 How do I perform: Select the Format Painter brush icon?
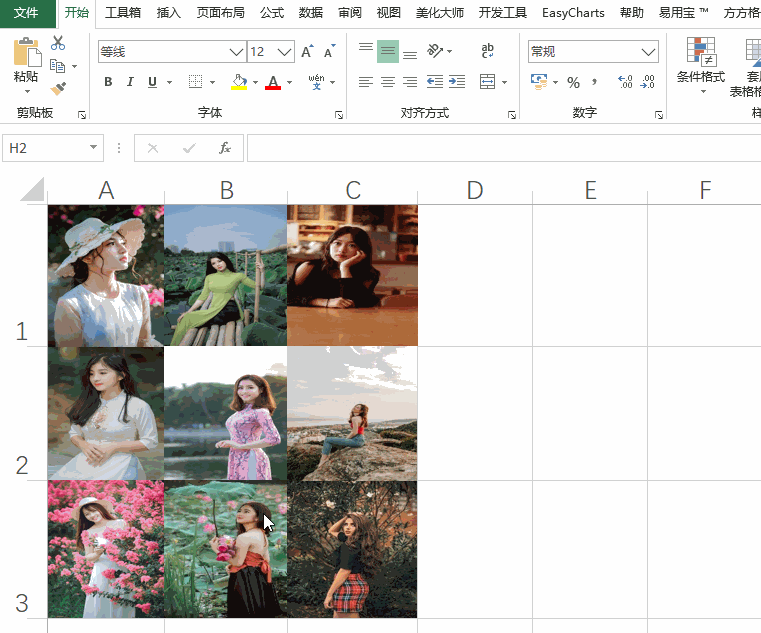(58, 88)
